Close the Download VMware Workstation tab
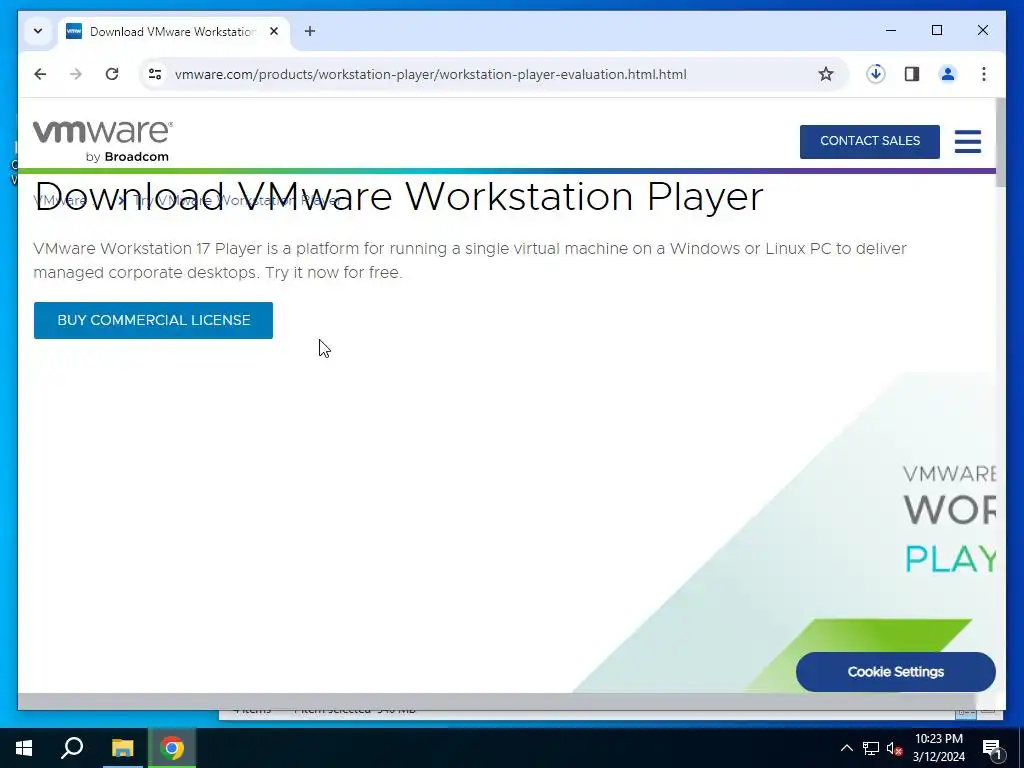1024x768 pixels. tap(274, 31)
